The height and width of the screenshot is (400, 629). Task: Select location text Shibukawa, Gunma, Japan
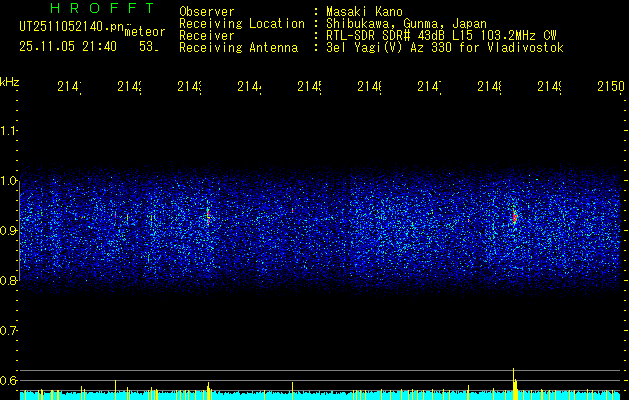pyautogui.click(x=406, y=24)
